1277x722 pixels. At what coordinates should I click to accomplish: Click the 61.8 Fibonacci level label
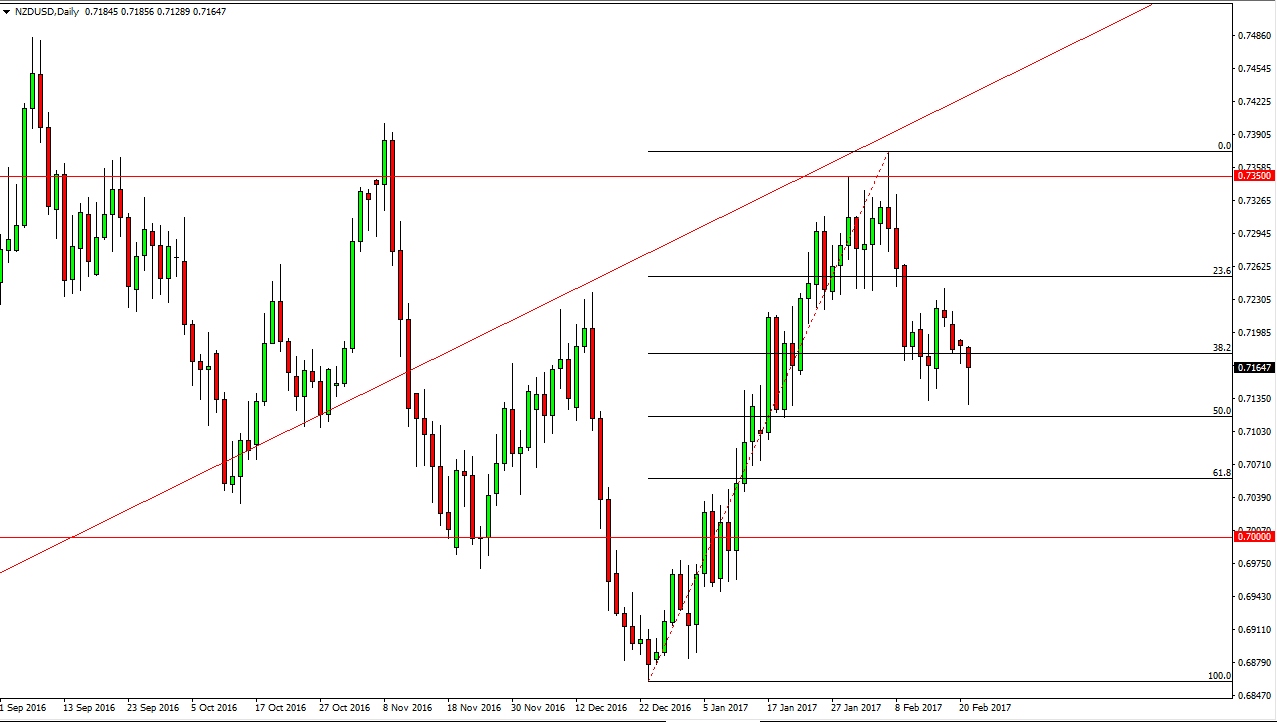tap(1220, 472)
